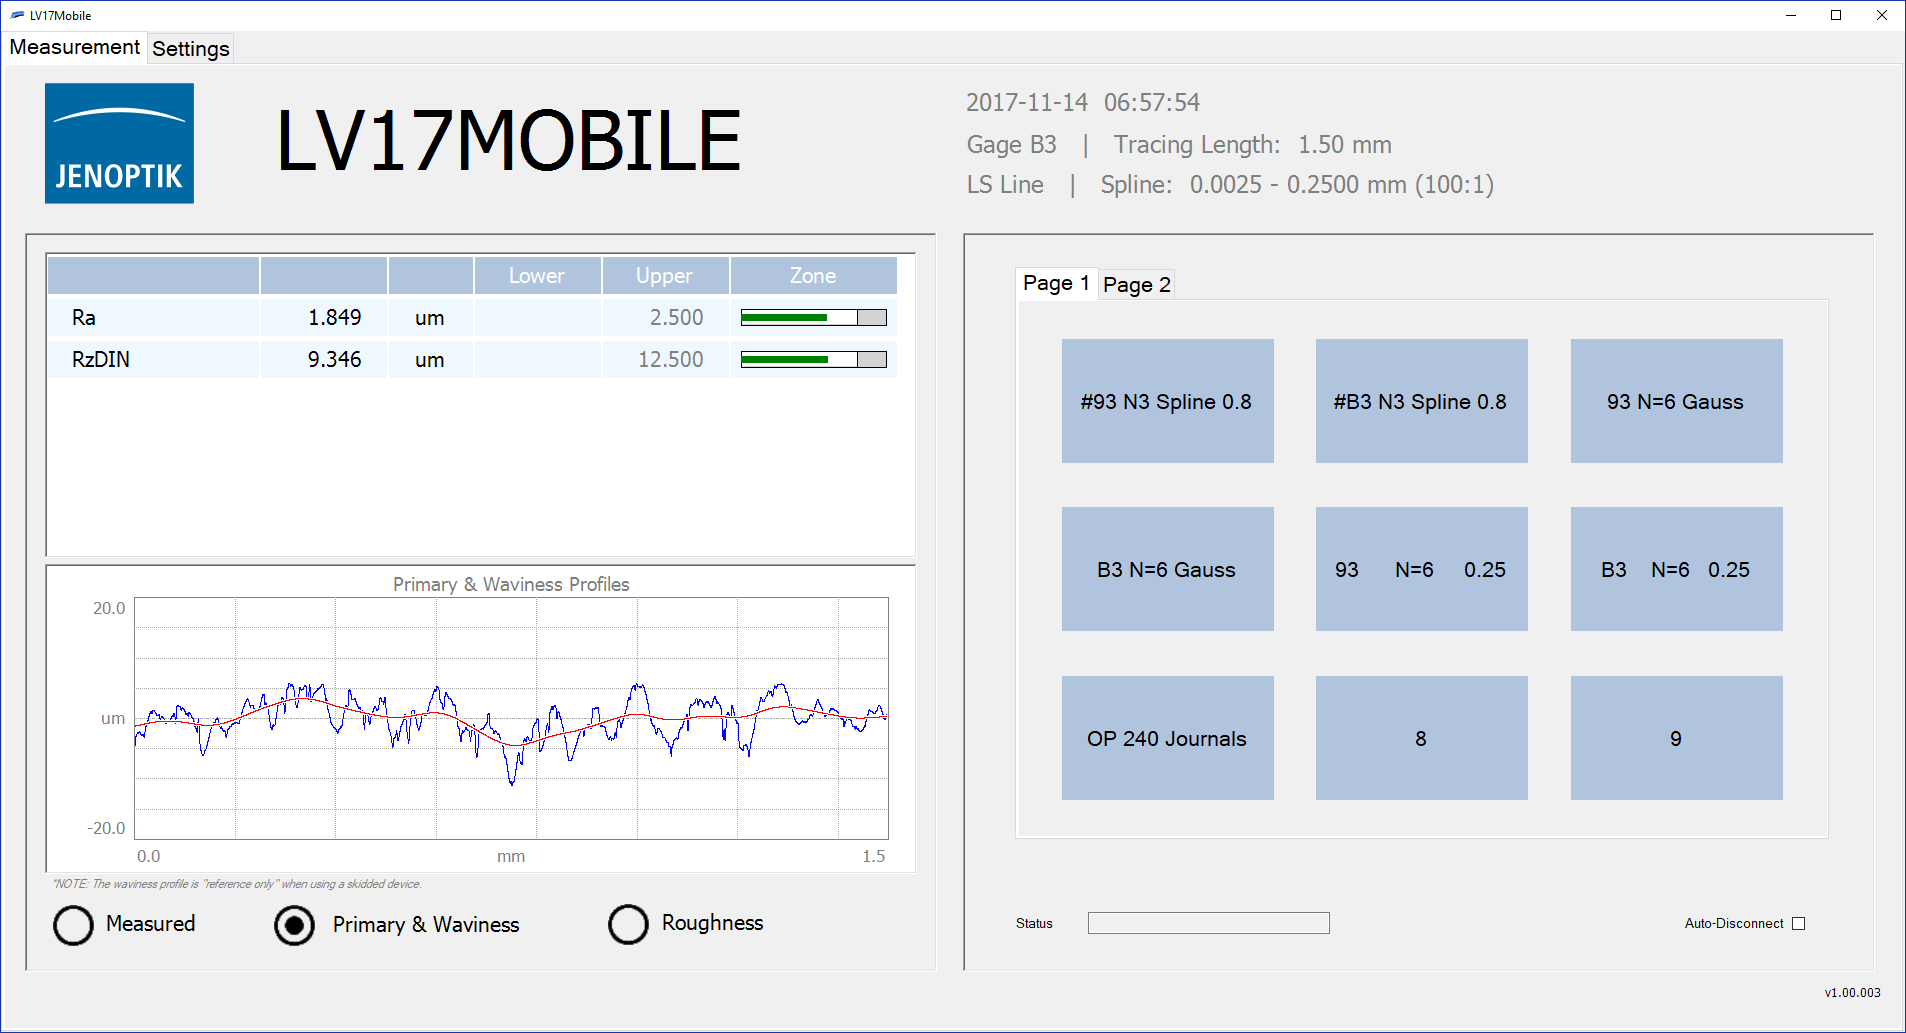Viewport: 1906px width, 1033px height.
Task: Click the LV17MOBILE heading
Action: 508,141
